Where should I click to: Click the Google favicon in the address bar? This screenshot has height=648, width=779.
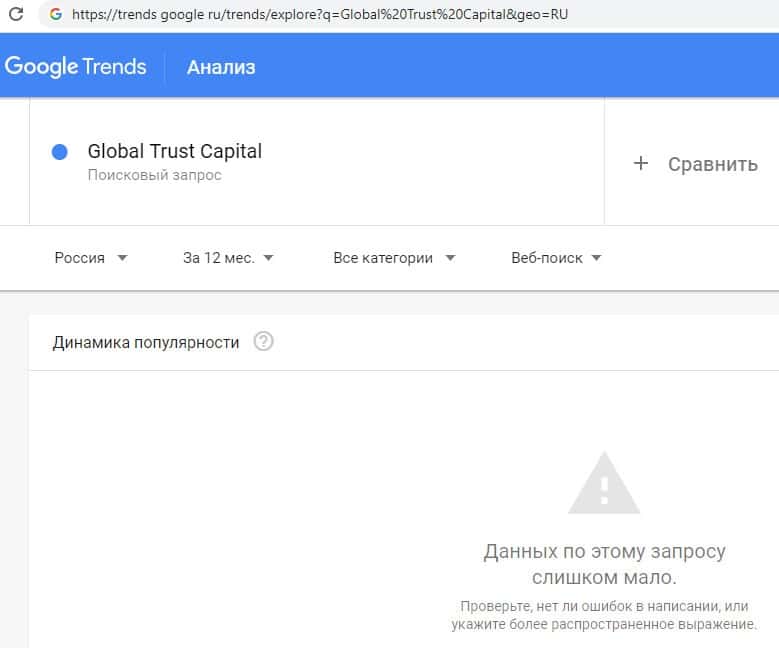pos(55,15)
